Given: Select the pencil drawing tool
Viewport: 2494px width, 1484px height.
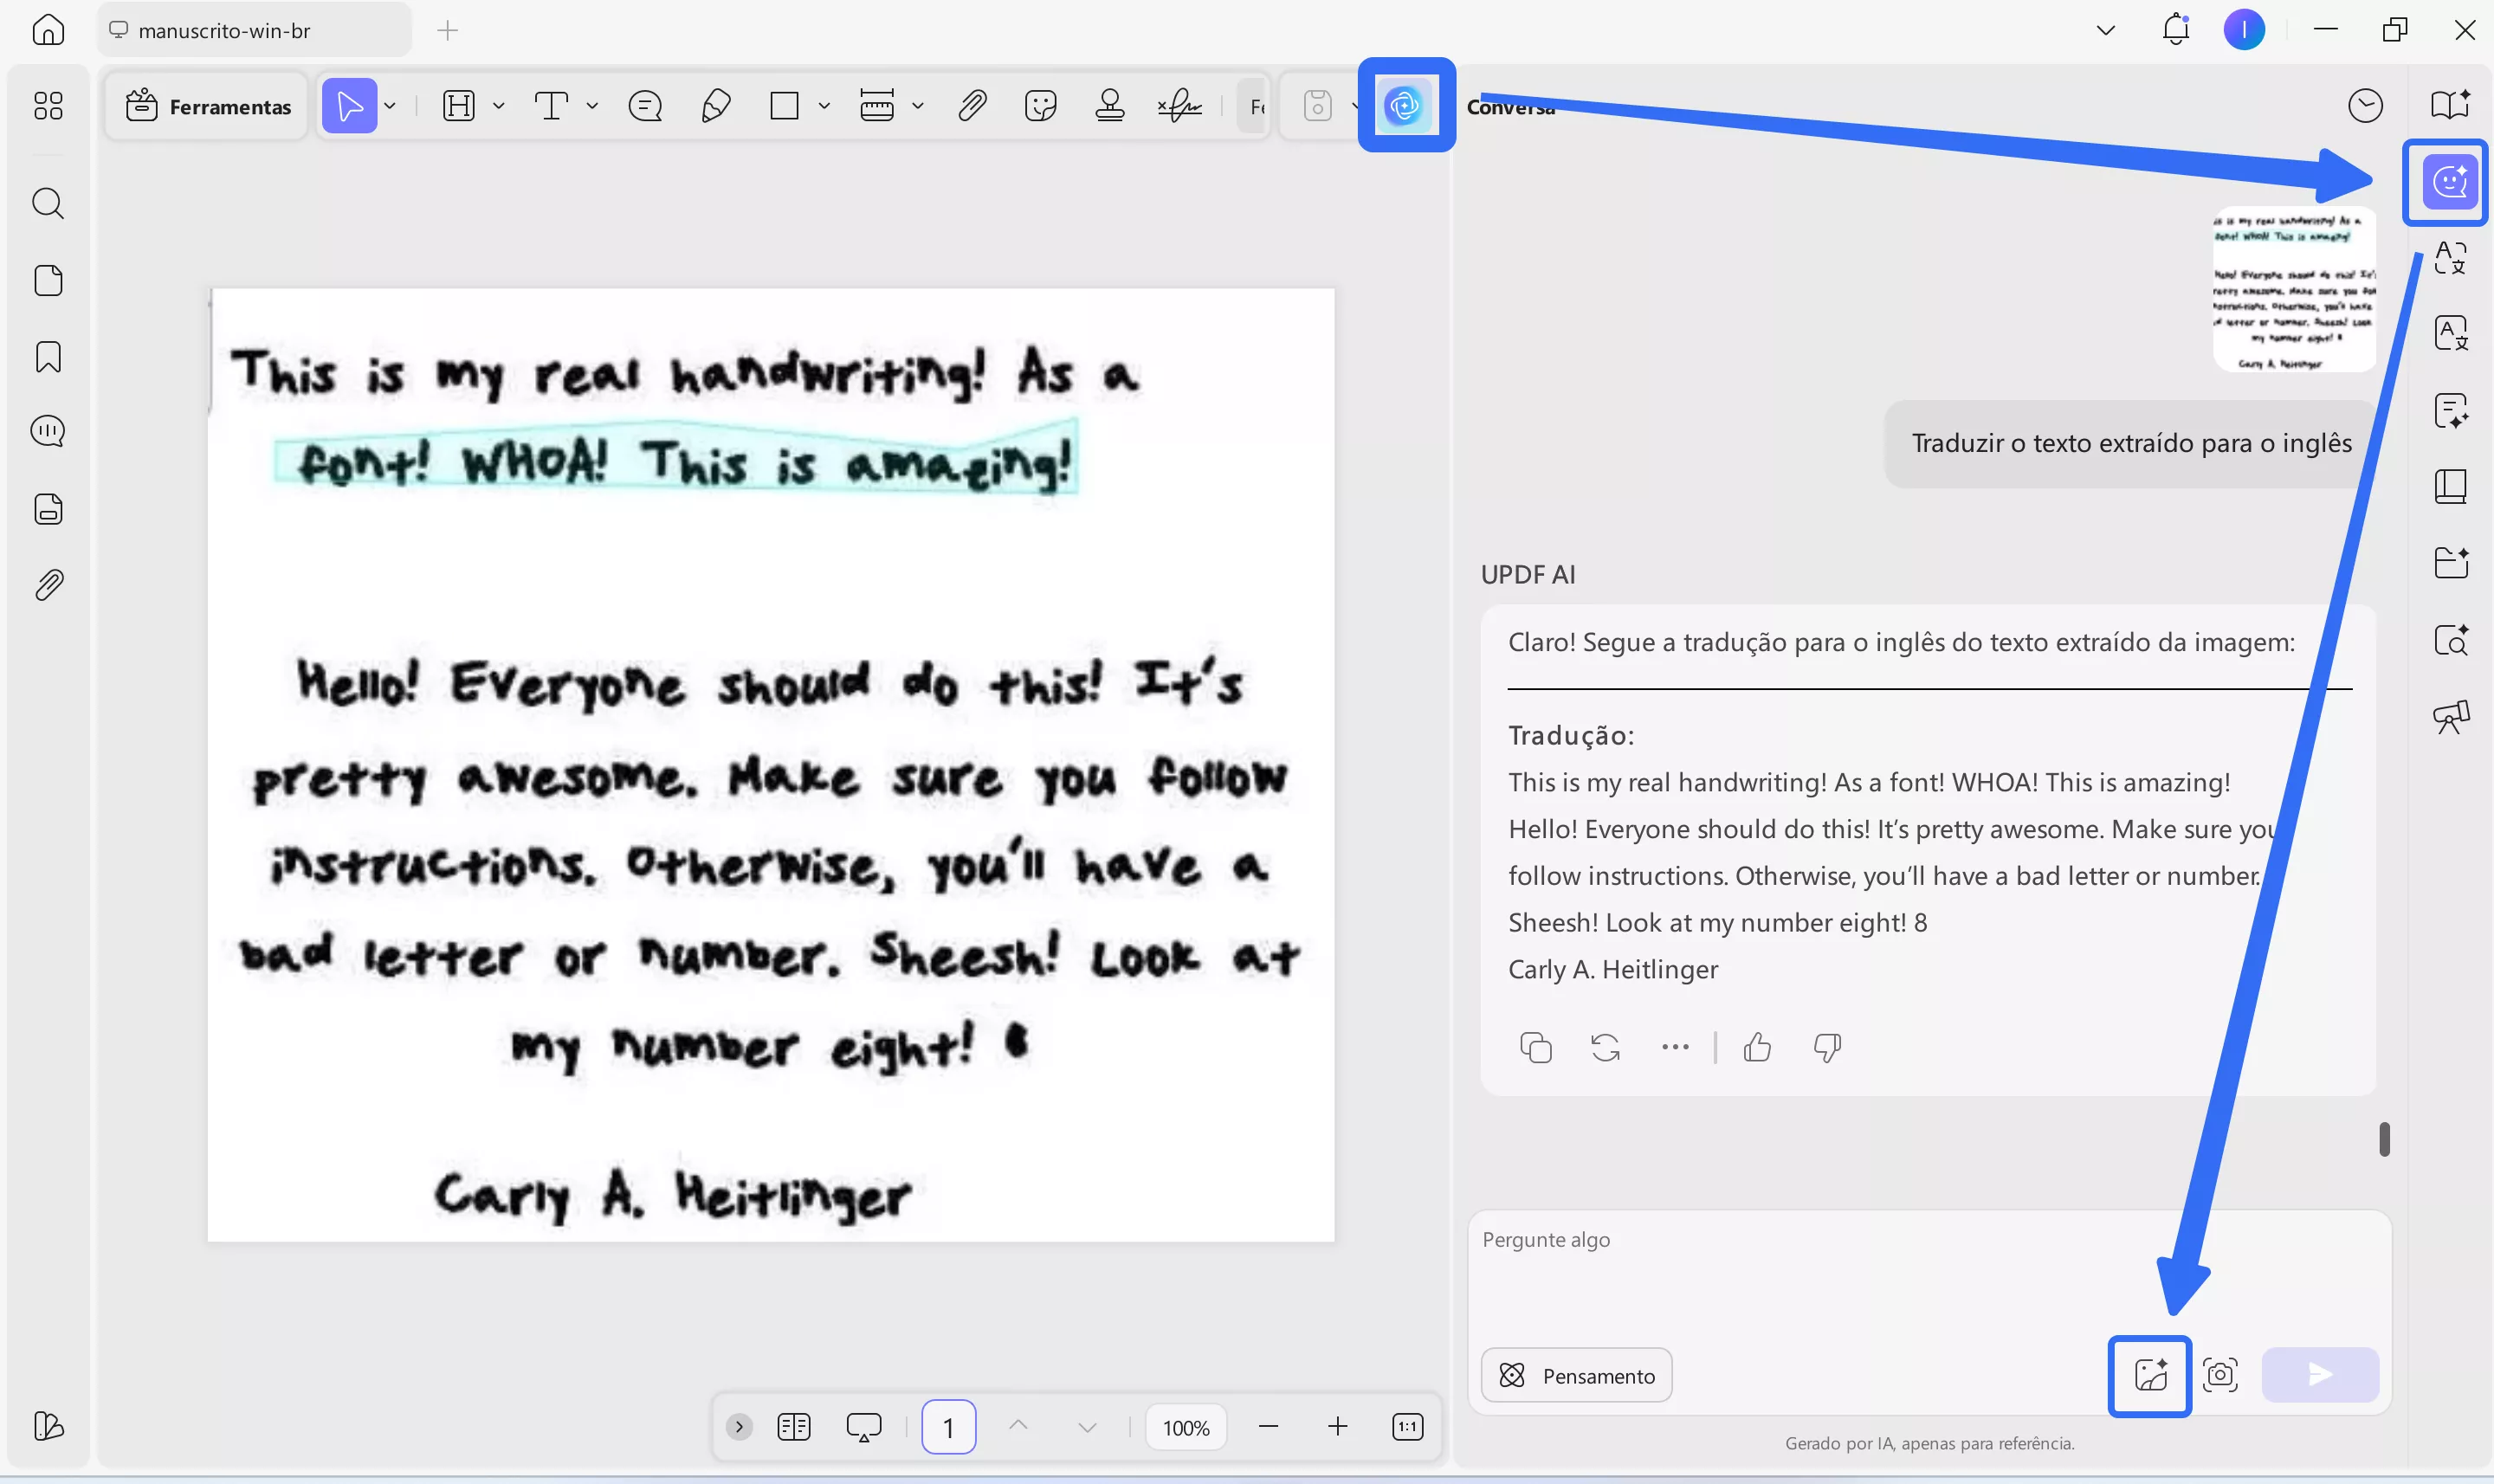Looking at the screenshot, I should point(715,105).
